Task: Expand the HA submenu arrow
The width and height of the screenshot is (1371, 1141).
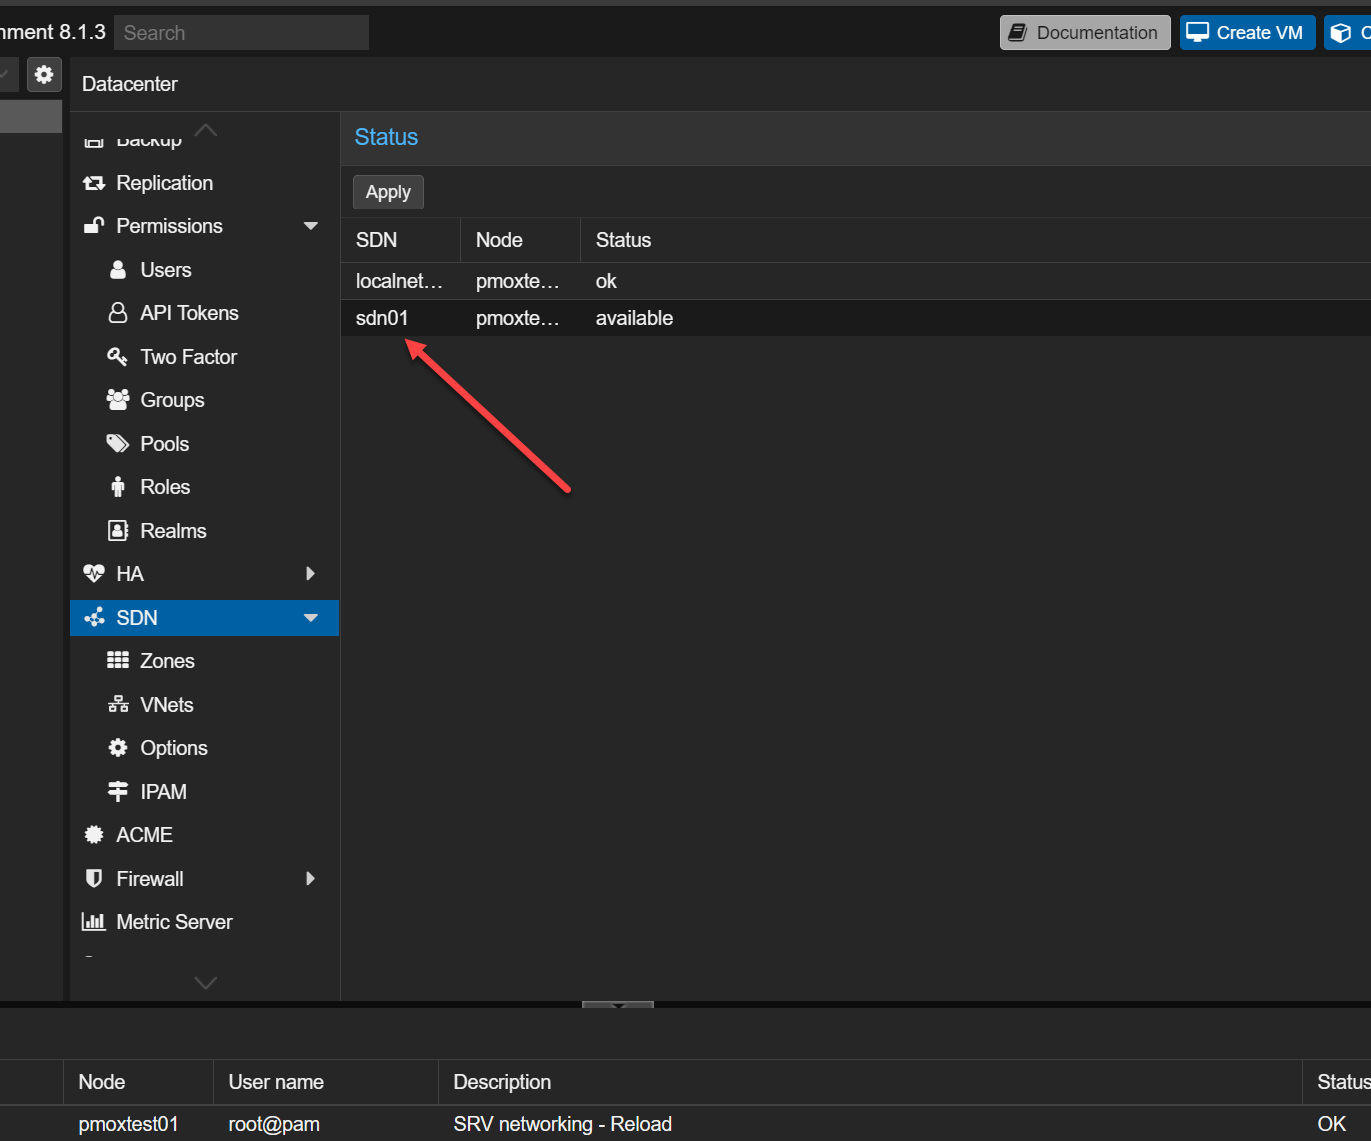Action: tap(310, 574)
